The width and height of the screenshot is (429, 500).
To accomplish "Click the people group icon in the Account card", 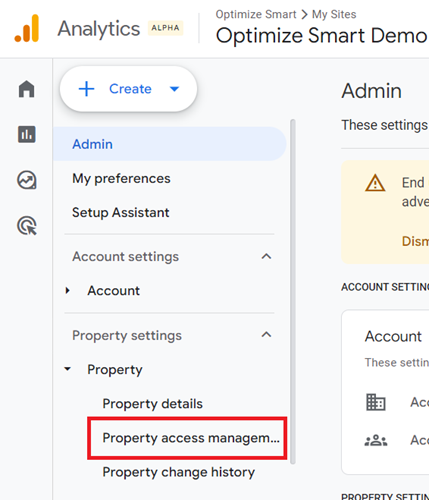I will [376, 440].
